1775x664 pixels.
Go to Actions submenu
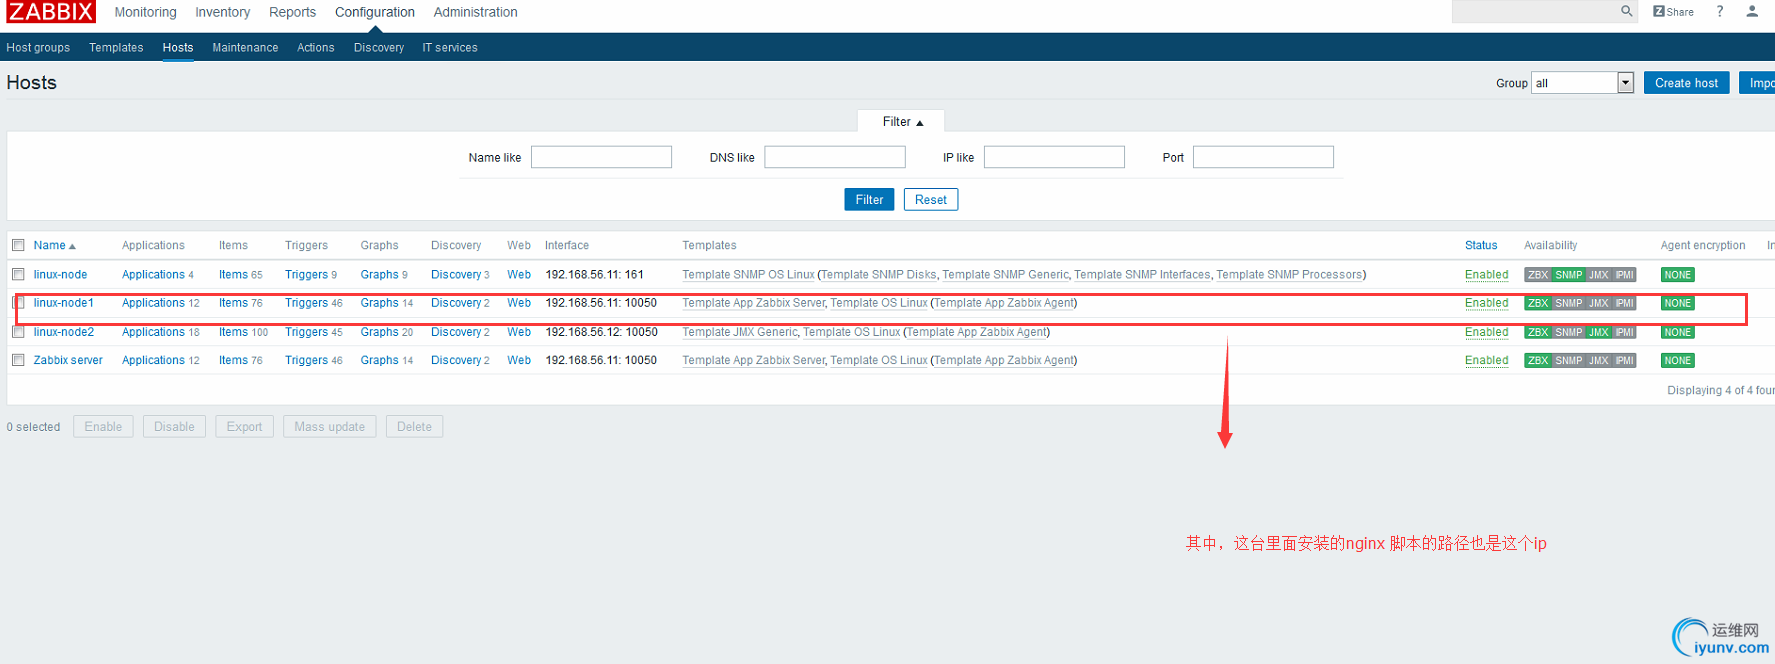(x=315, y=47)
